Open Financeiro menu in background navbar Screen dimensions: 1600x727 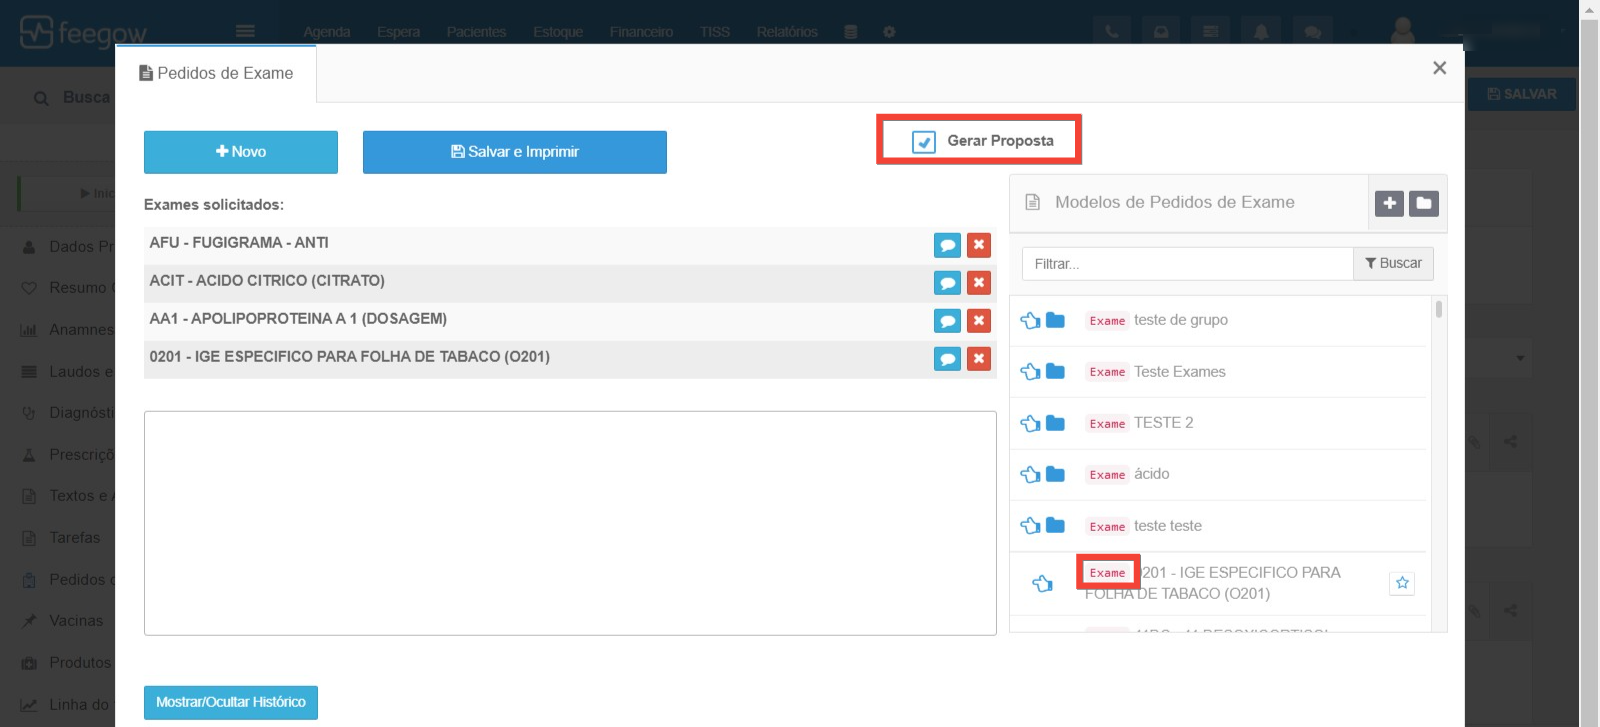click(x=641, y=32)
